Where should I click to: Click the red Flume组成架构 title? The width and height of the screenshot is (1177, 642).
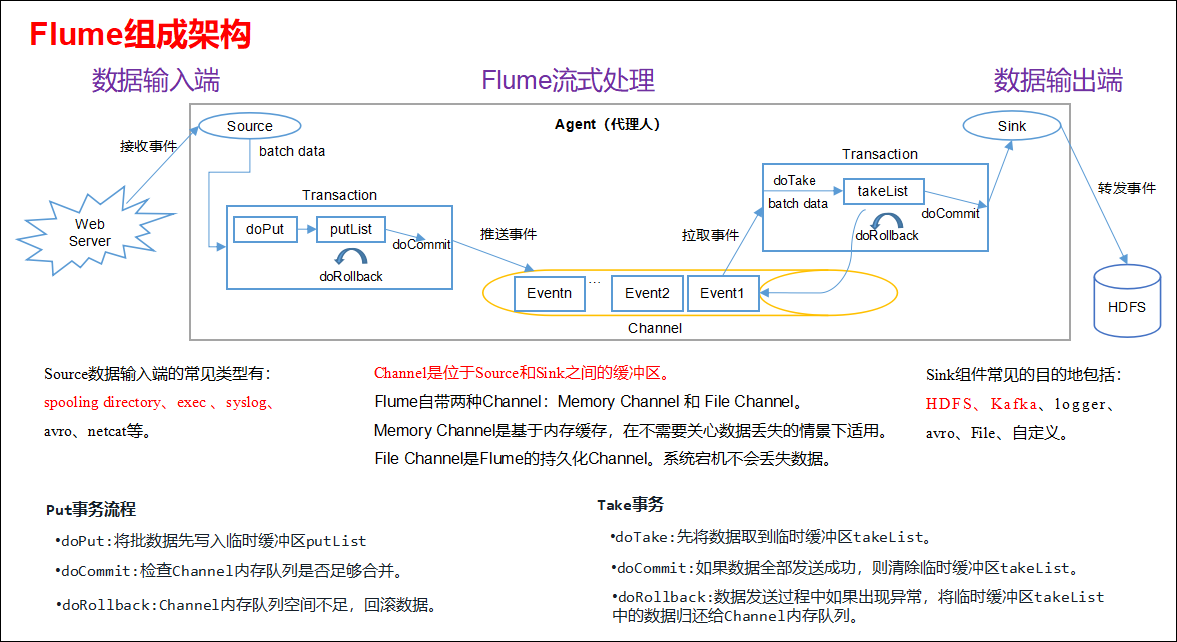pyautogui.click(x=139, y=35)
